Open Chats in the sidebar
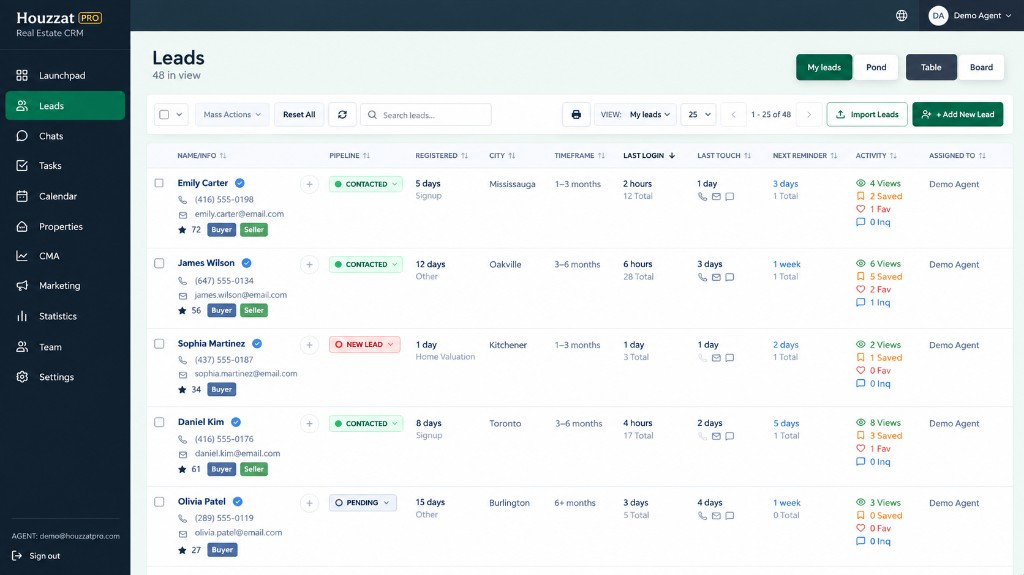The height and width of the screenshot is (575, 1024). pyautogui.click(x=65, y=136)
